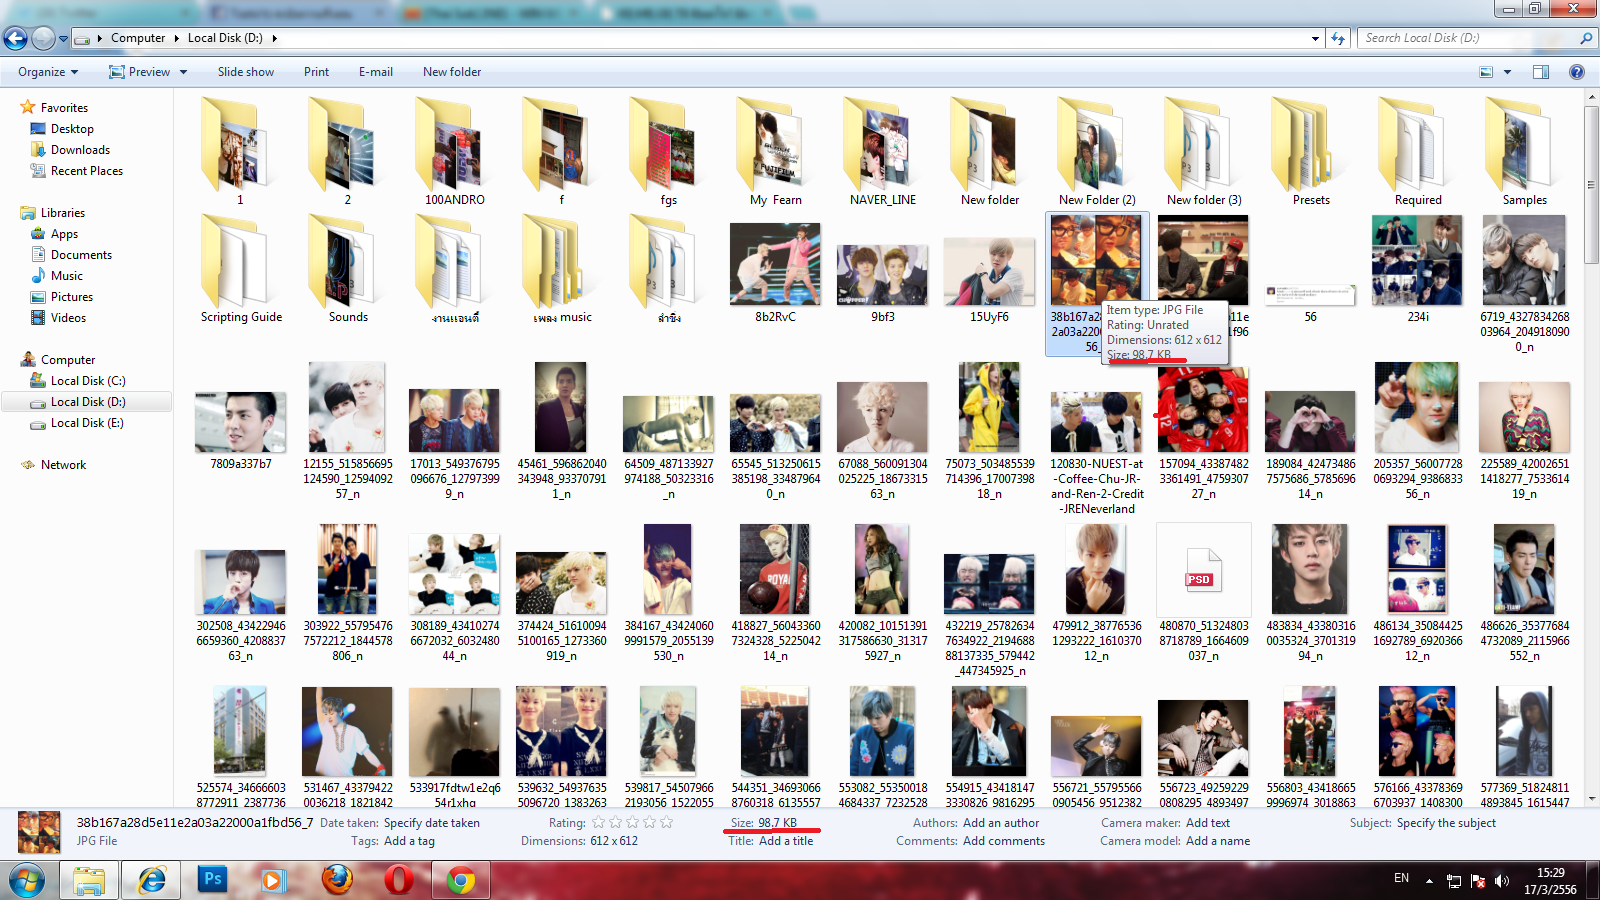Open the Photoshop icon in the taskbar
The image size is (1600, 900).
pyautogui.click(x=213, y=880)
